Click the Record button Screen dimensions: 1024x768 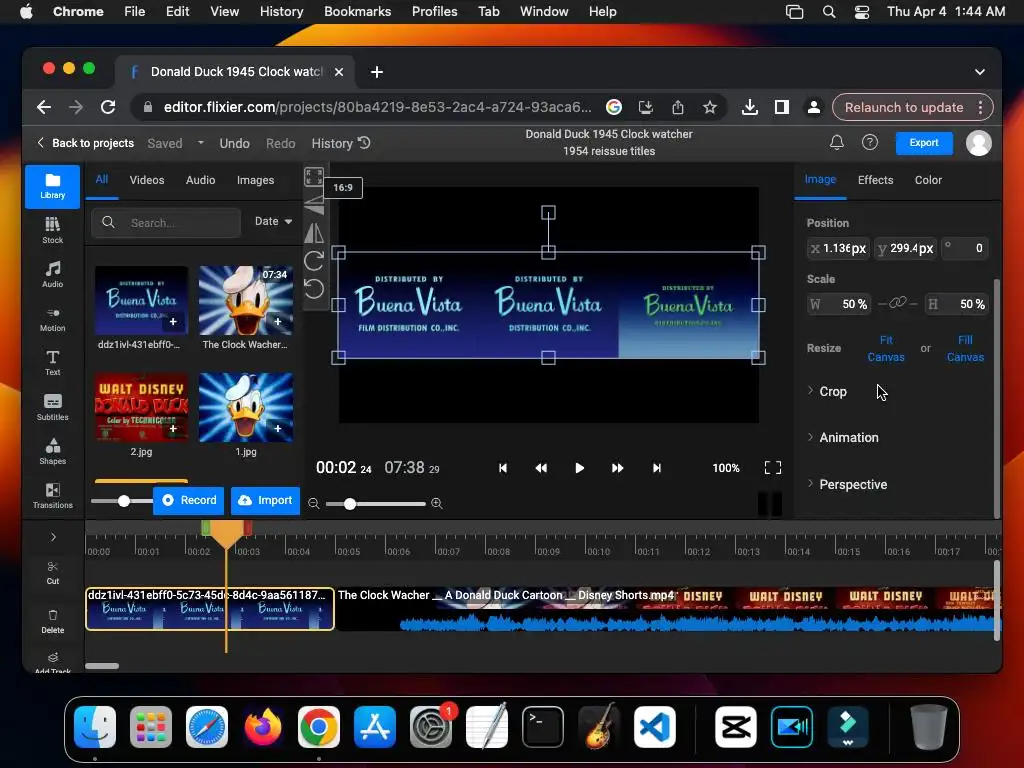(189, 500)
